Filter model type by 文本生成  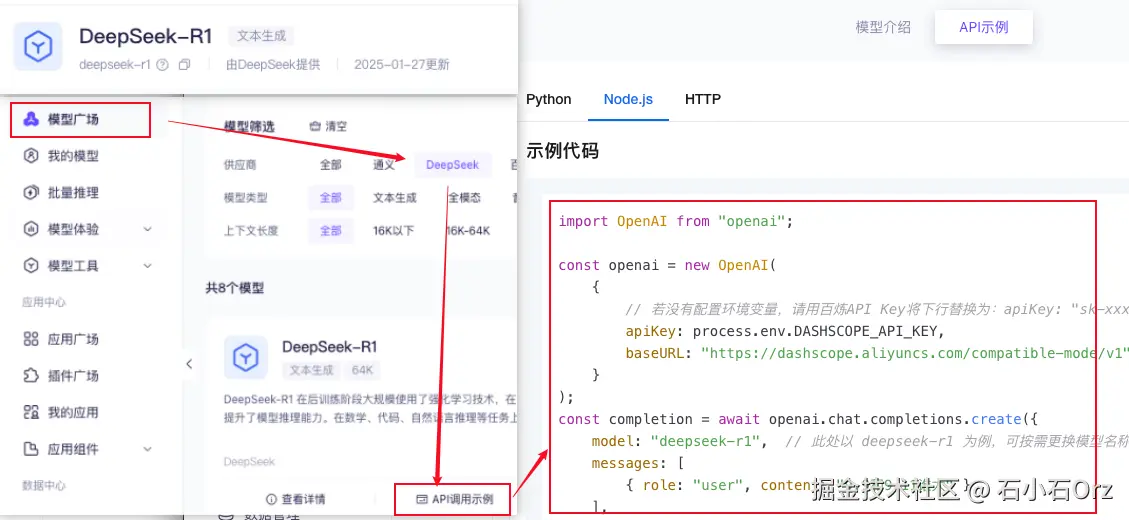coord(395,198)
